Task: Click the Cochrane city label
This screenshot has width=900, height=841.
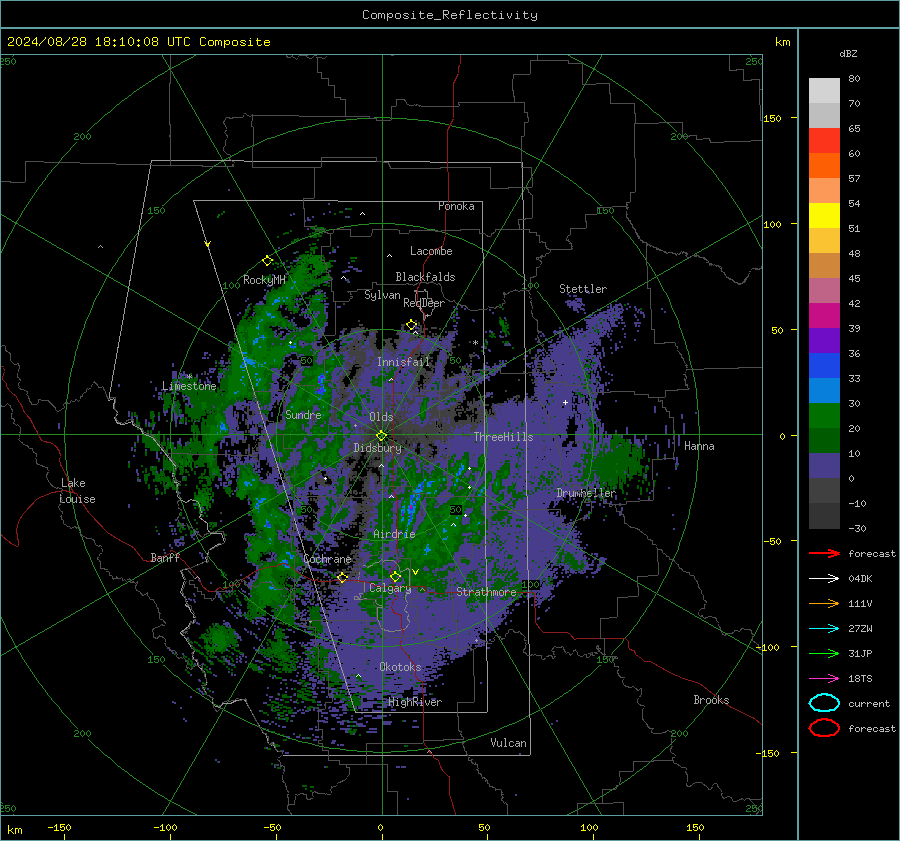Action: click(327, 559)
